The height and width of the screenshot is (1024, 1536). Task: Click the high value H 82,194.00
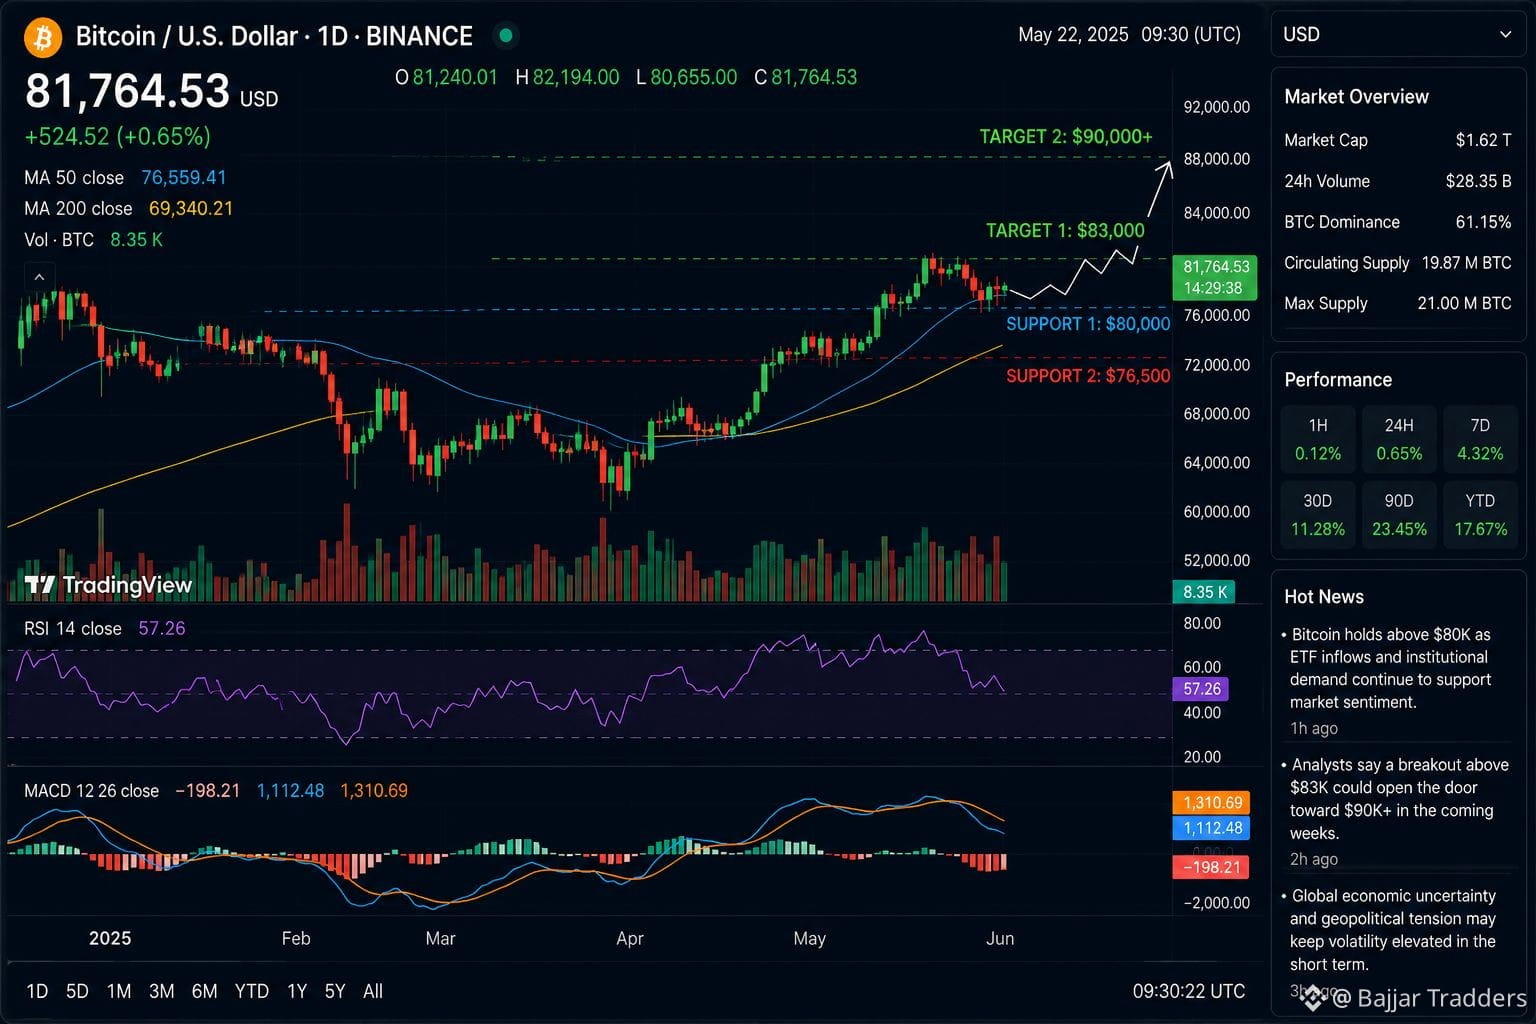pyautogui.click(x=567, y=77)
